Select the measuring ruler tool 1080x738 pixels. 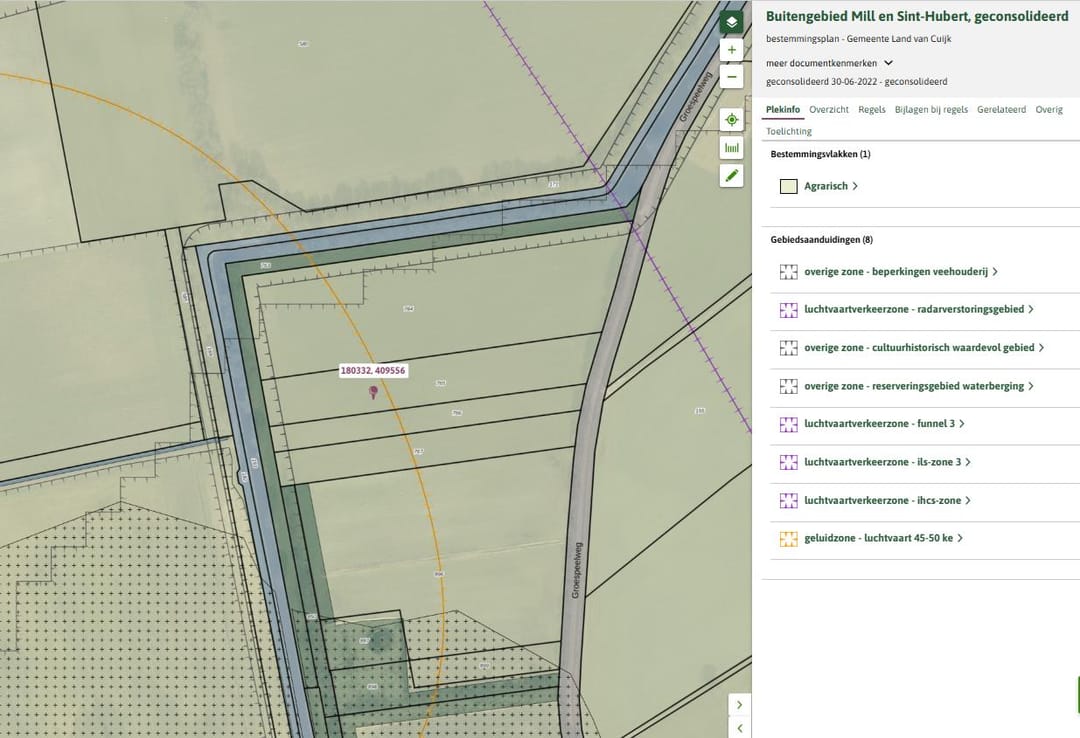732,148
